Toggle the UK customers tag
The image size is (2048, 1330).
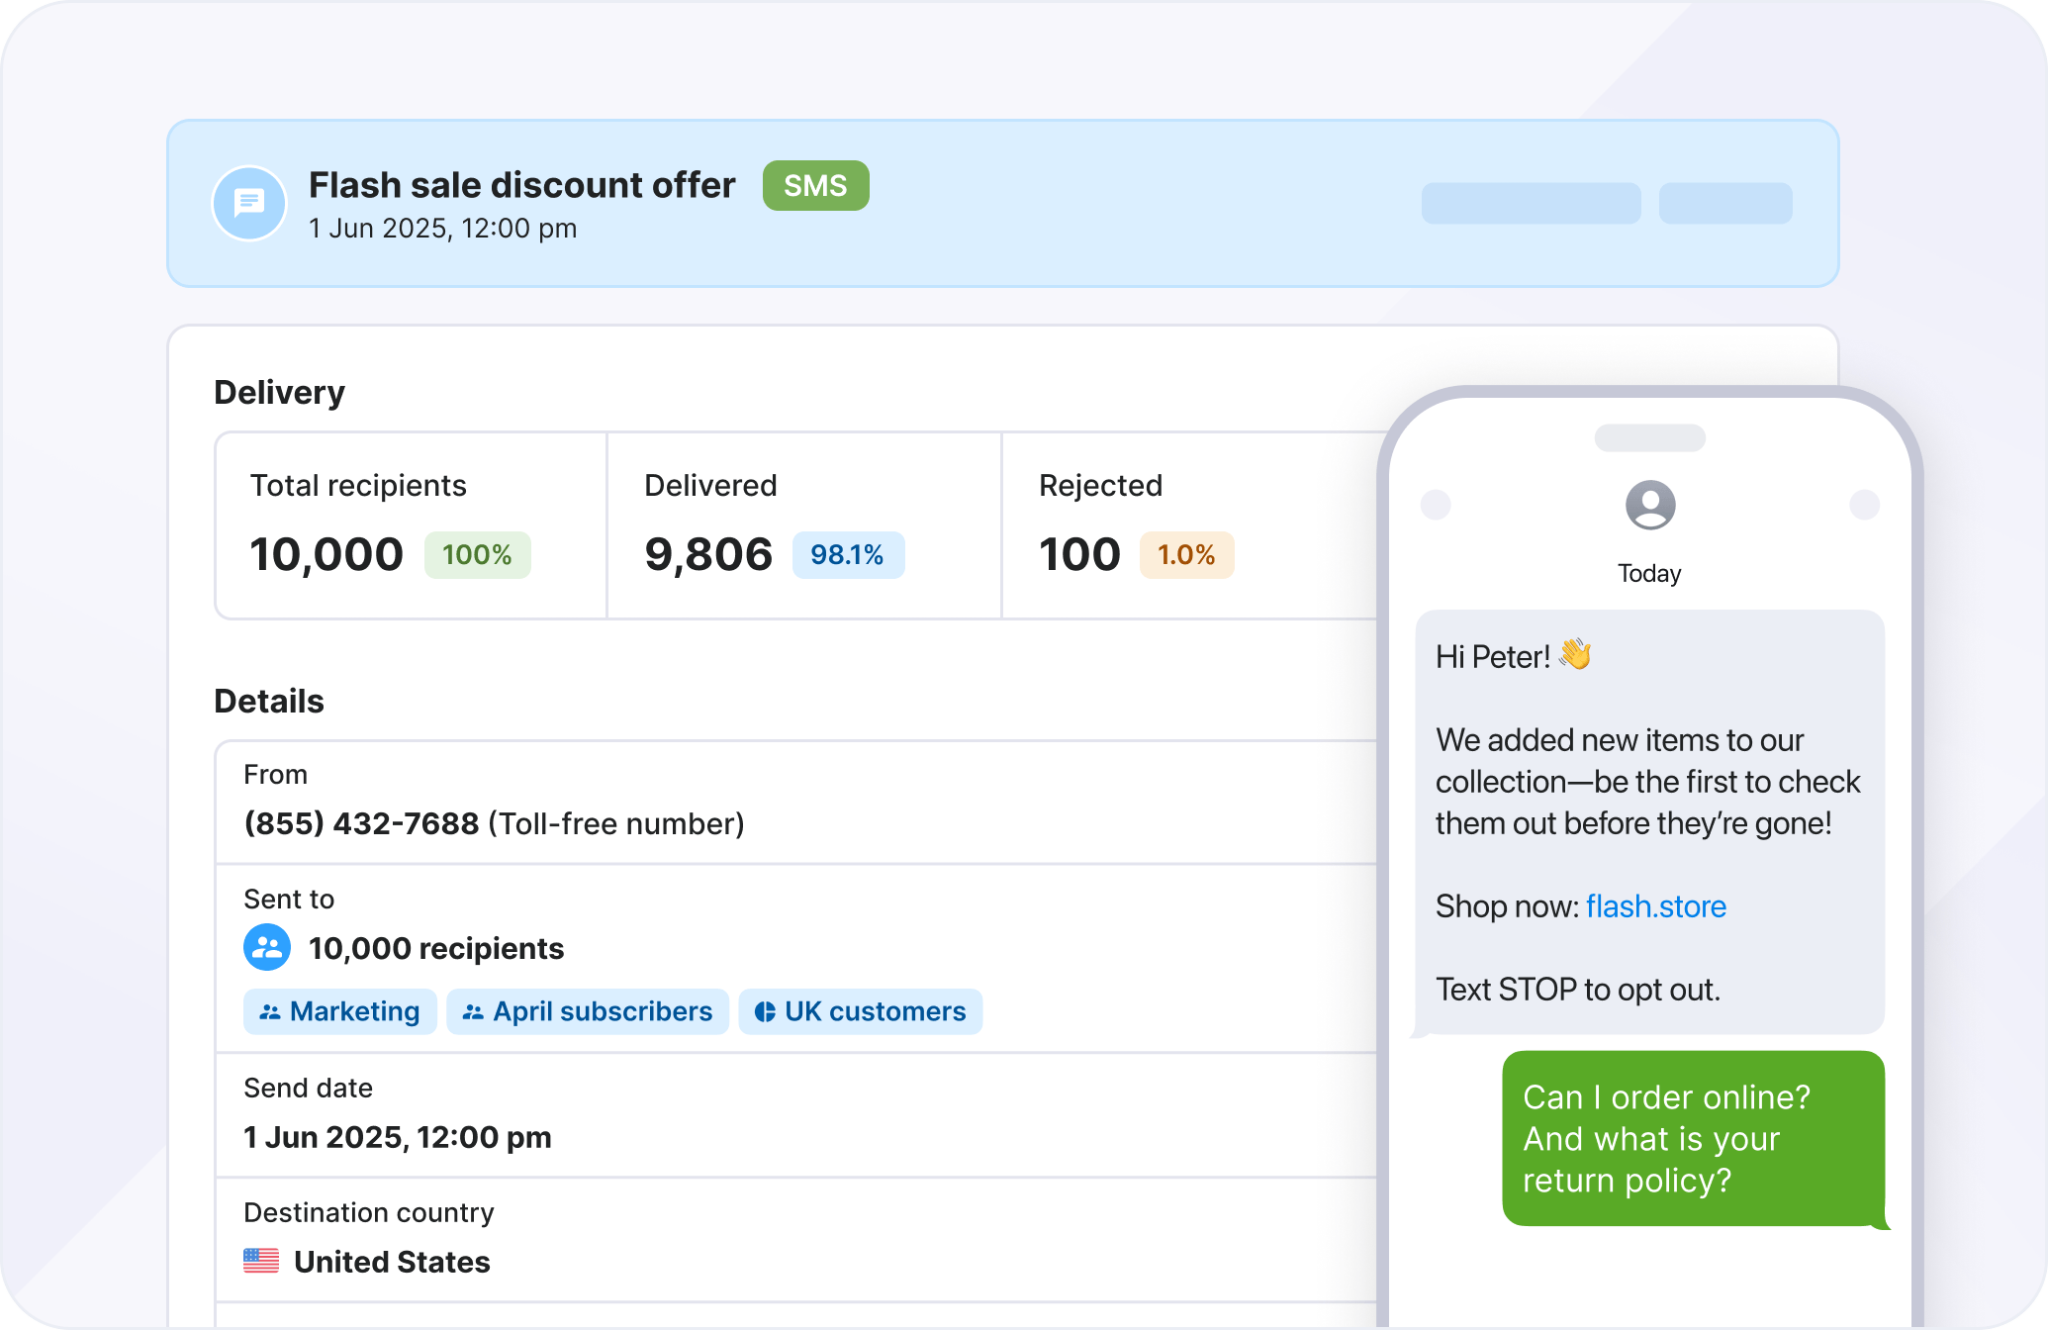coord(860,1011)
